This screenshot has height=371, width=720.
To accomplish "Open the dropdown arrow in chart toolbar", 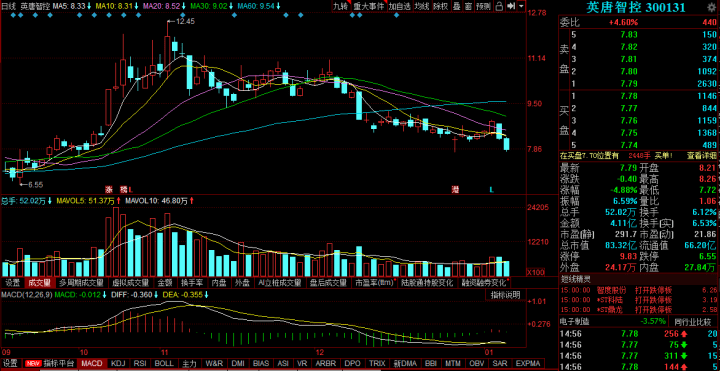I will [521, 6].
